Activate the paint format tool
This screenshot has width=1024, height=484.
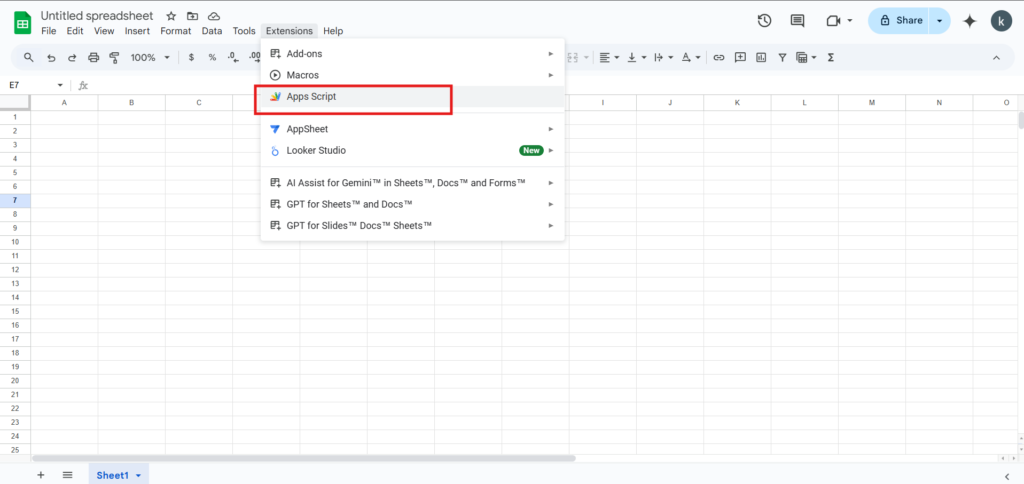114,57
